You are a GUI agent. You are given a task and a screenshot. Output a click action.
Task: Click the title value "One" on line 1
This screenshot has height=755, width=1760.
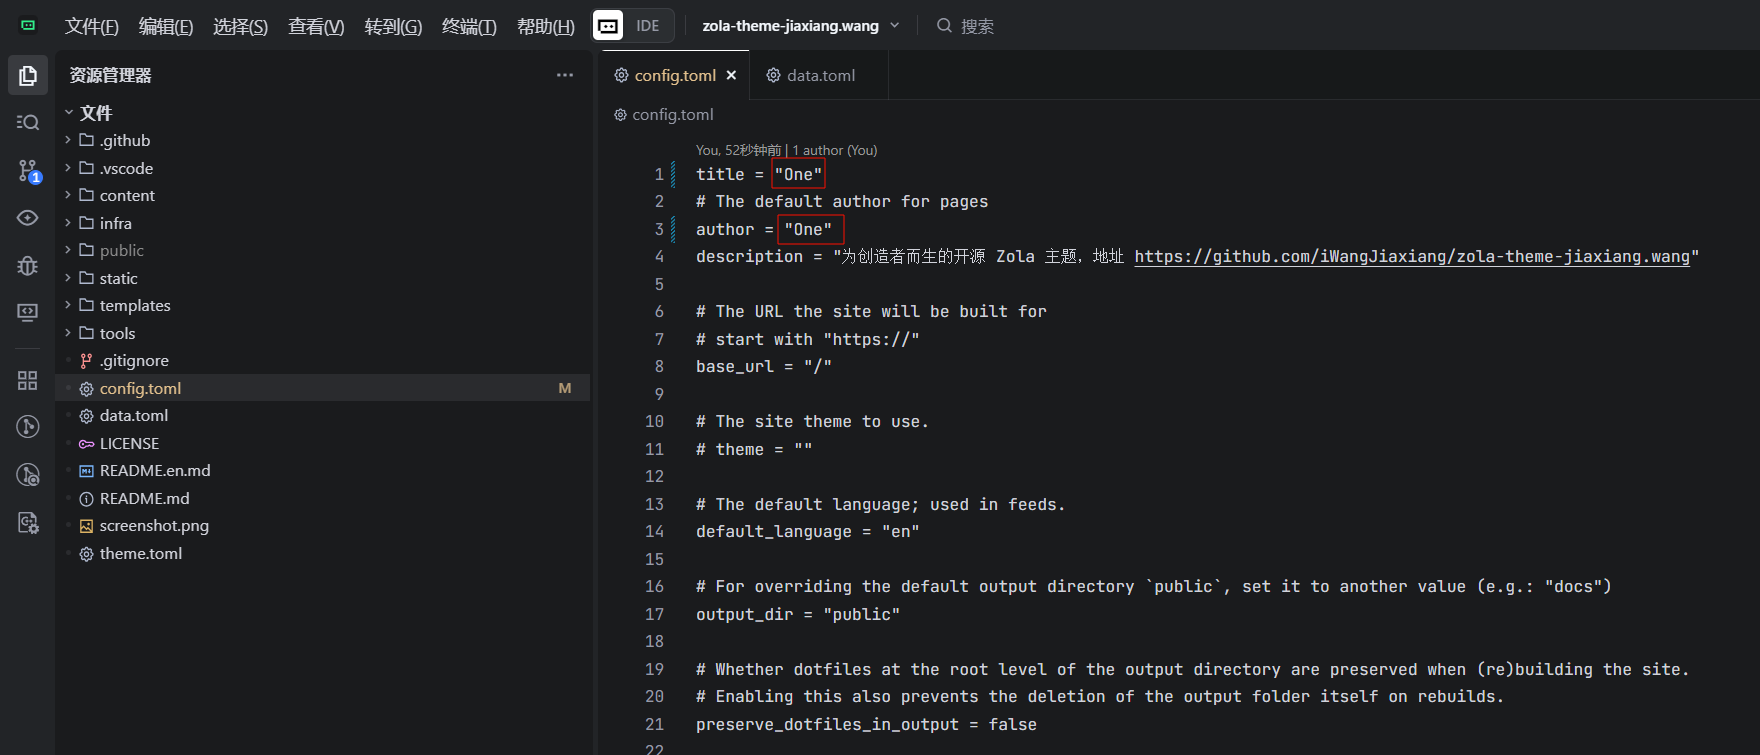798,174
